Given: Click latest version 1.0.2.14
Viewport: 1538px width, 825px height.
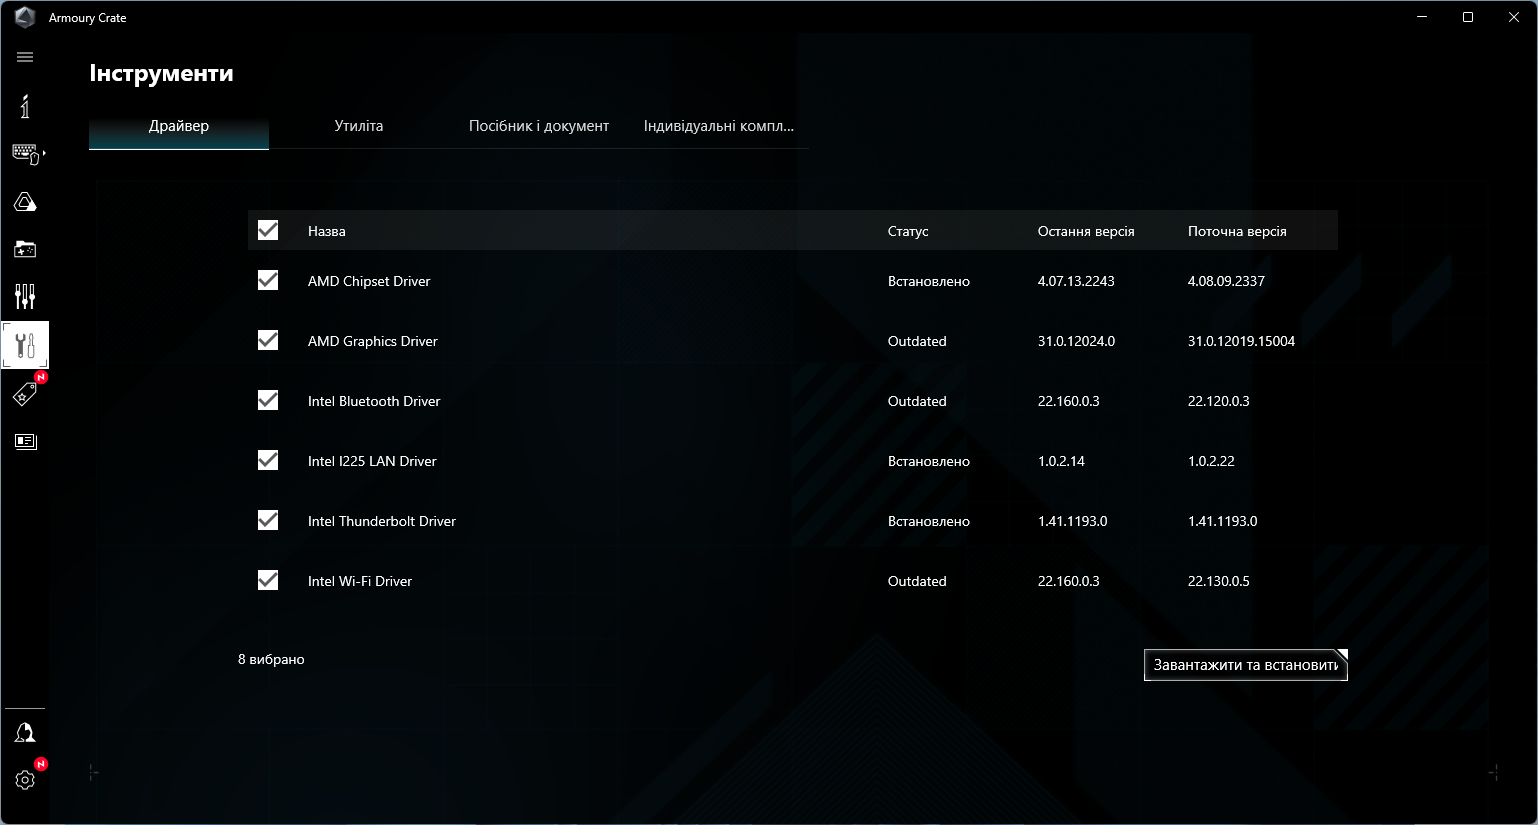Looking at the screenshot, I should pos(1061,461).
